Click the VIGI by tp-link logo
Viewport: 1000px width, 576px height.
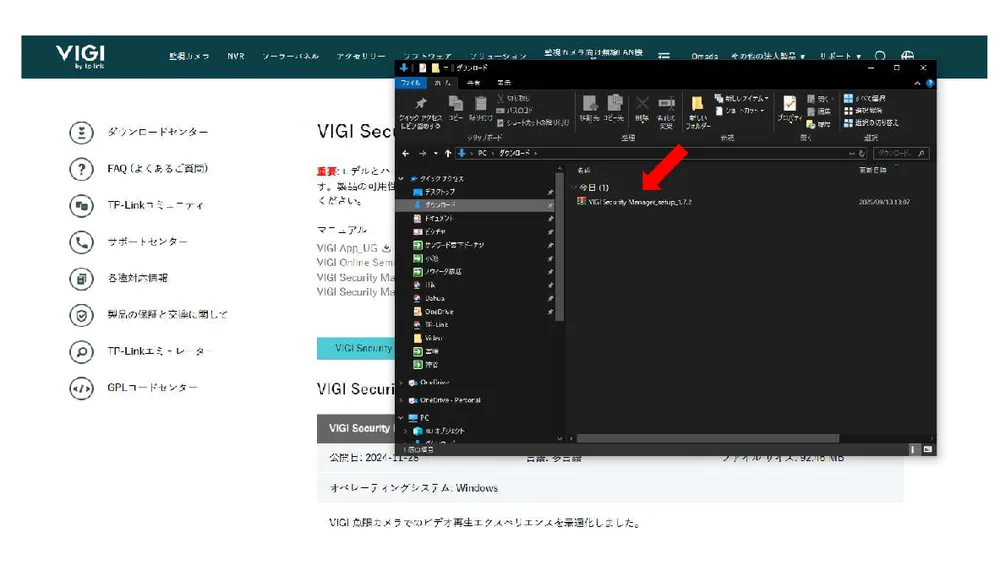[80, 56]
